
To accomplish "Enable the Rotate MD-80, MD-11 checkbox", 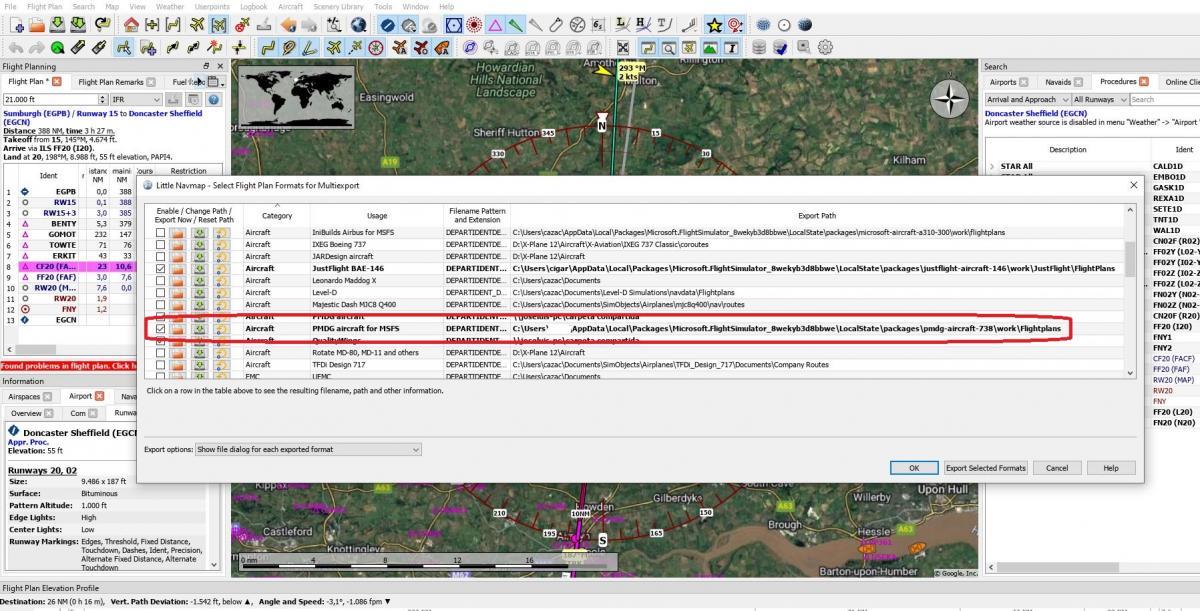I will (x=160, y=352).
